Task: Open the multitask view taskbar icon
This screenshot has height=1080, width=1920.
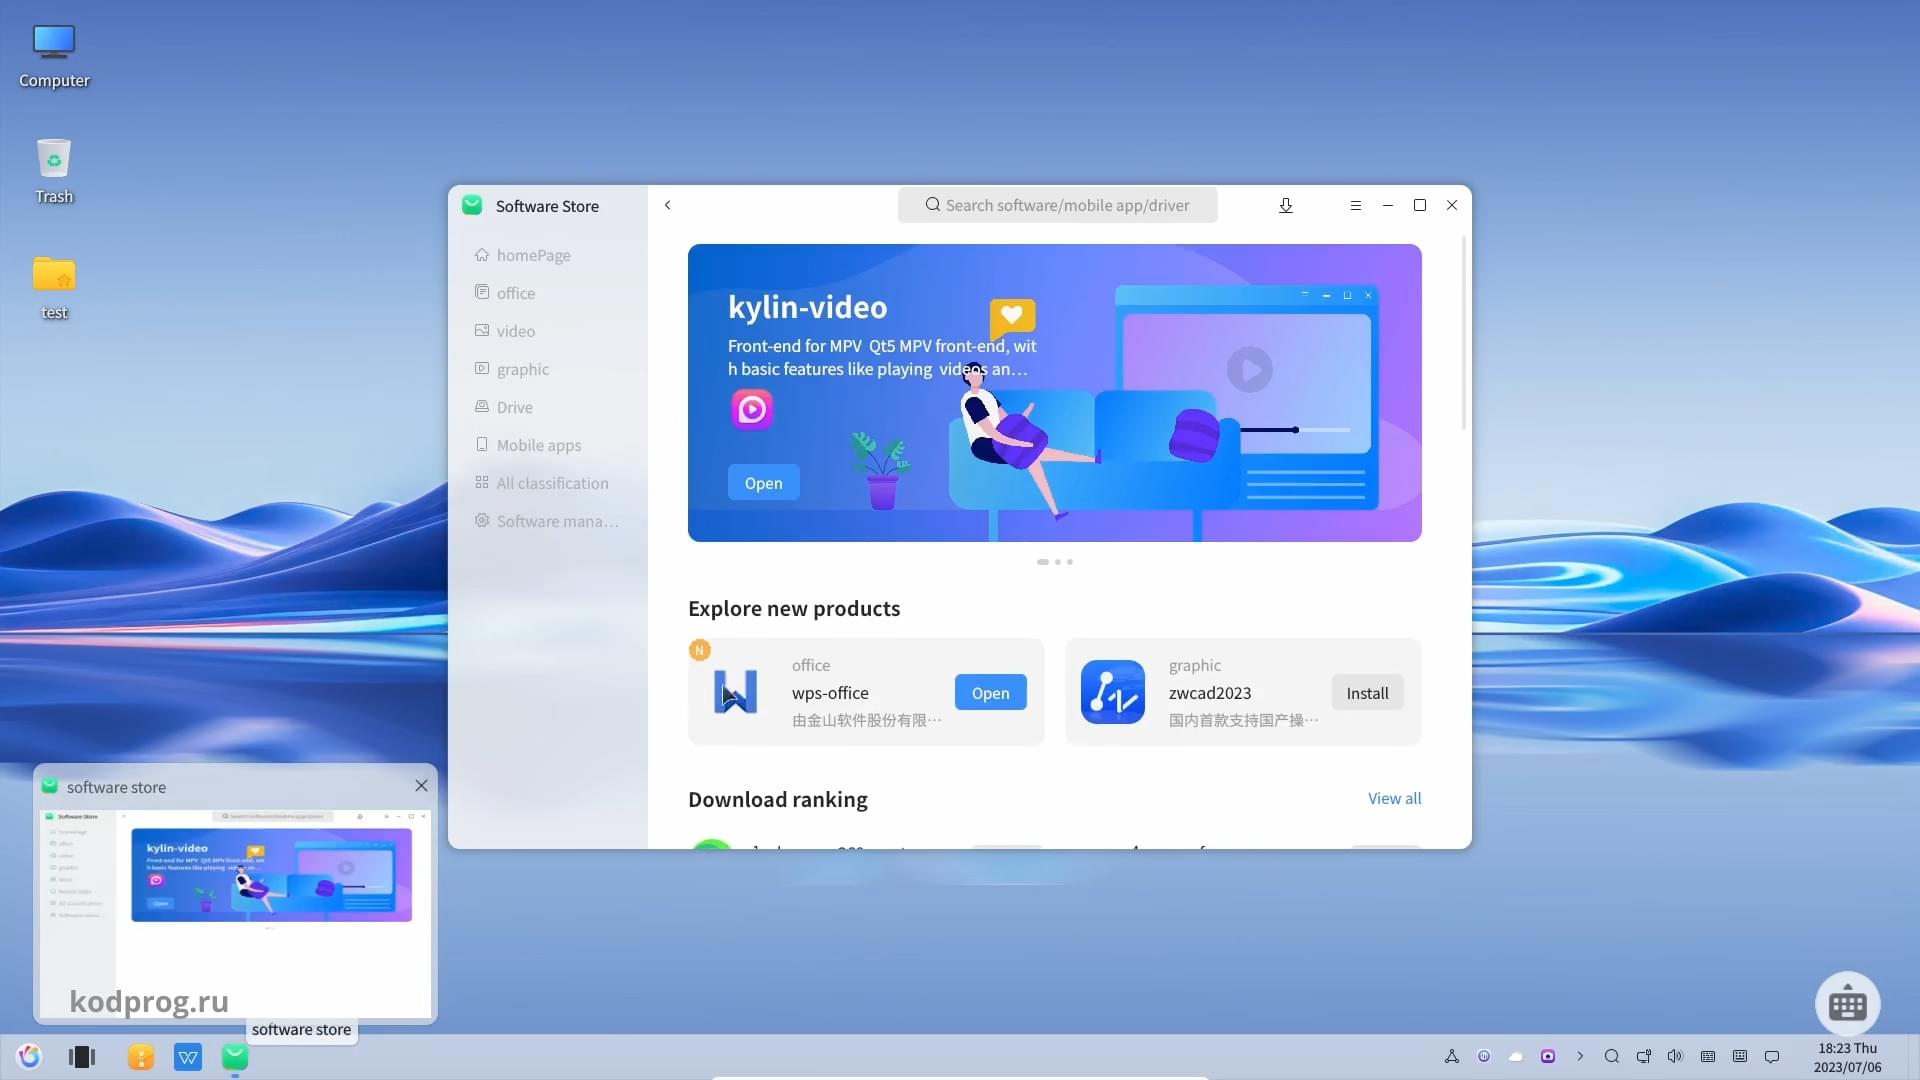Action: (82, 1057)
